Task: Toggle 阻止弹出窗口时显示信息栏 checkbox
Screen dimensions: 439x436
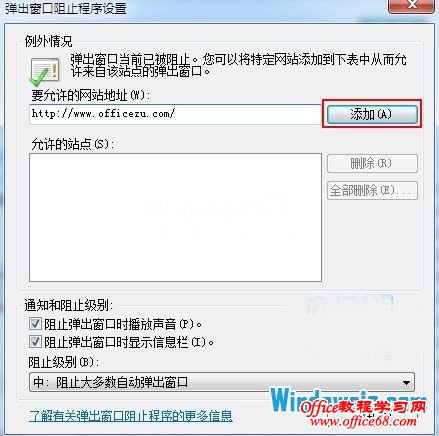Action: point(35,342)
